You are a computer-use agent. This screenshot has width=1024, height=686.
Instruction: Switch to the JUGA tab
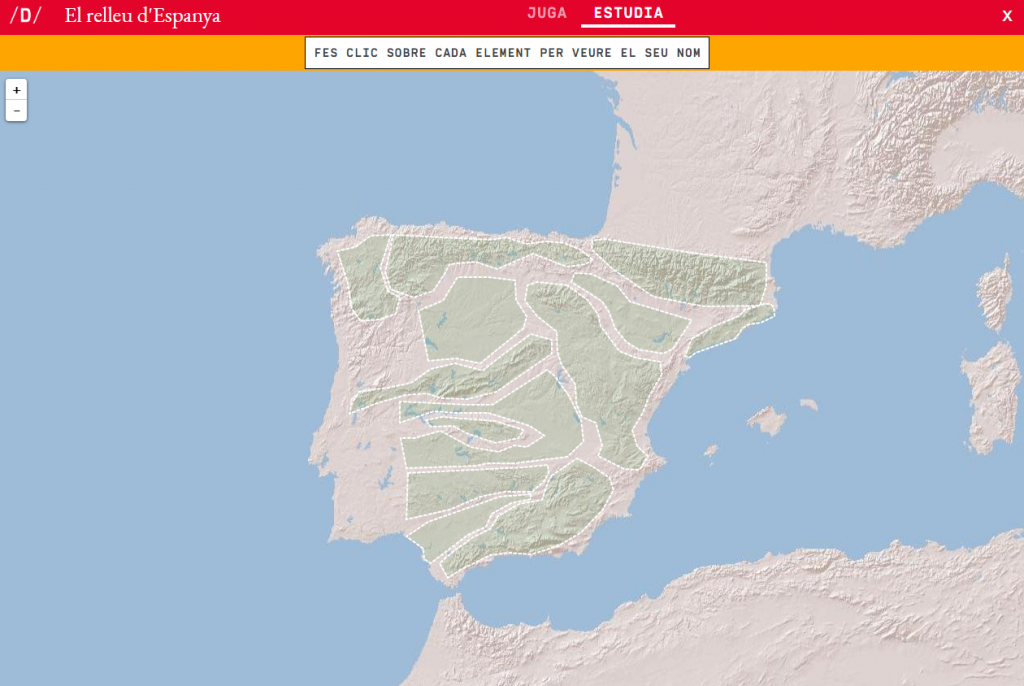(547, 14)
